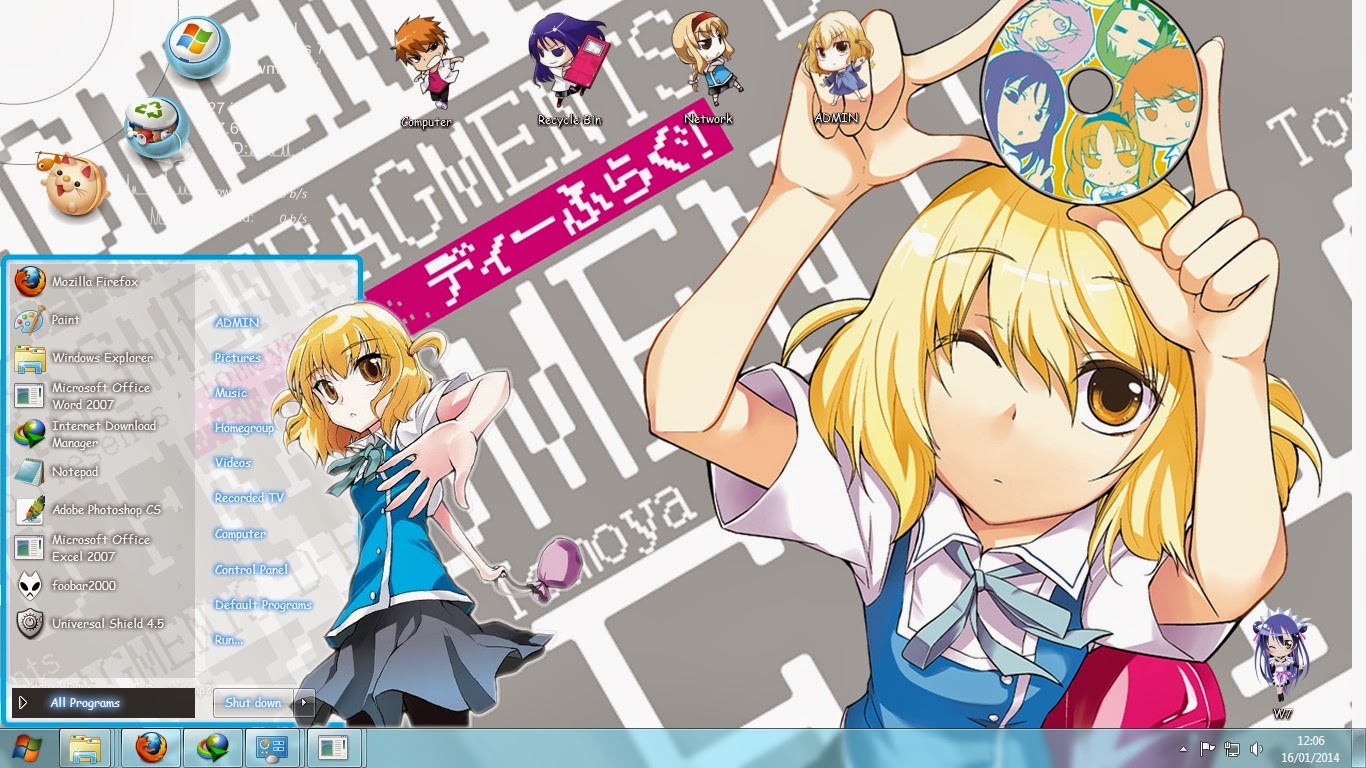The height and width of the screenshot is (768, 1366).
Task: Switch to Firefox via its taskbar button
Action: pos(151,748)
